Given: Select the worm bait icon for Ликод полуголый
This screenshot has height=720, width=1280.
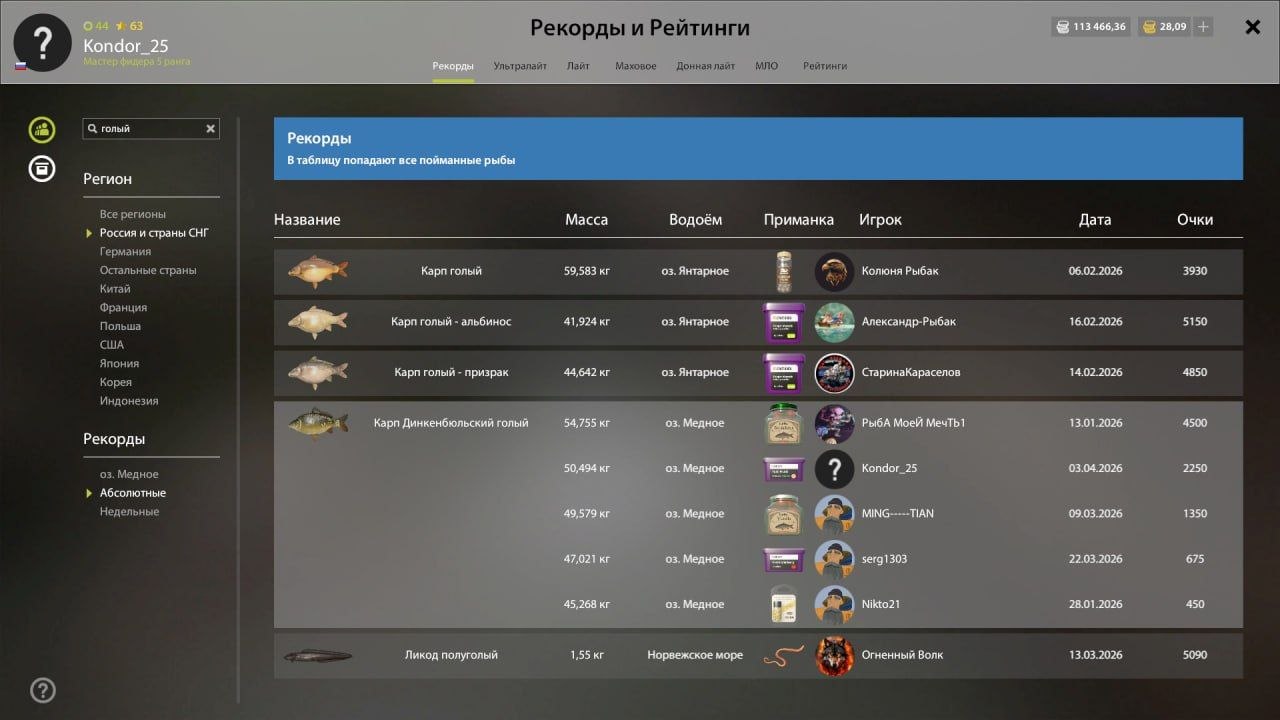Looking at the screenshot, I should pos(784,656).
